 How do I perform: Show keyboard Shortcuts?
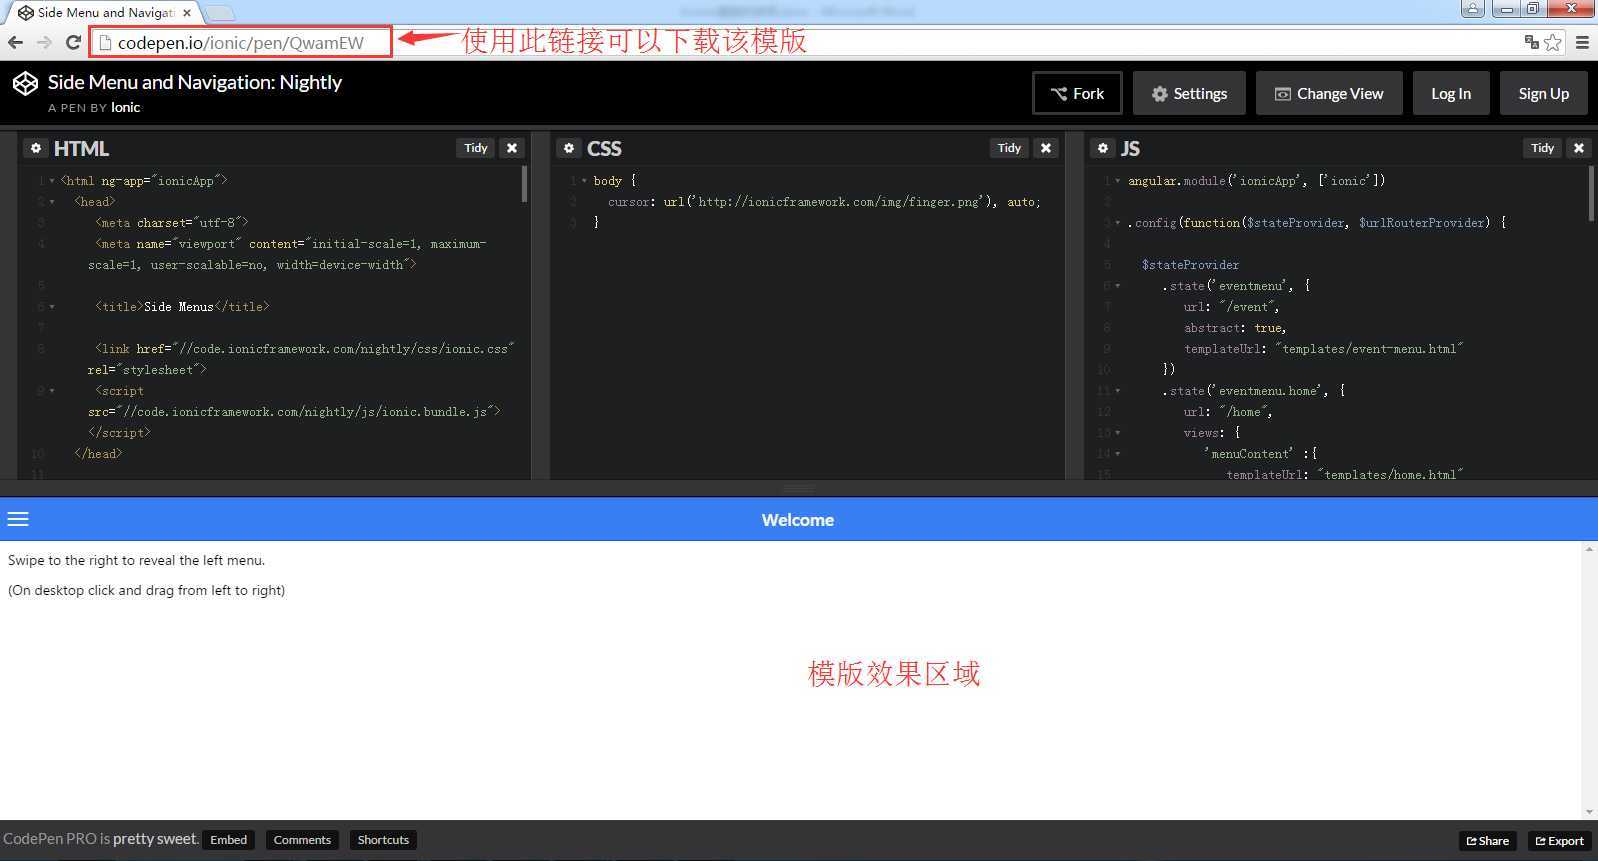[383, 840]
